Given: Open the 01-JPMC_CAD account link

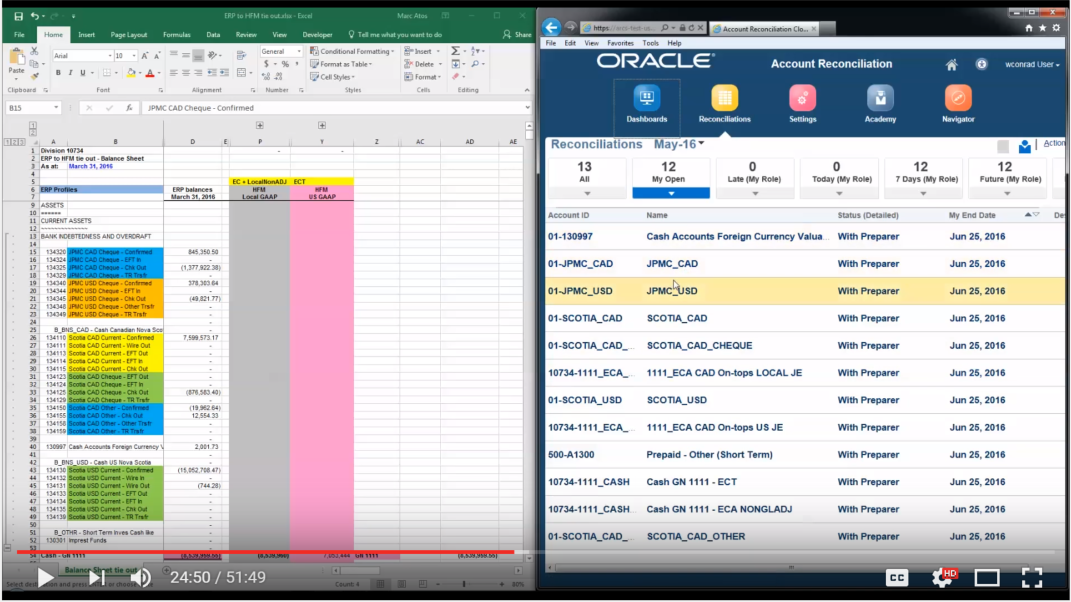Looking at the screenshot, I should 580,264.
